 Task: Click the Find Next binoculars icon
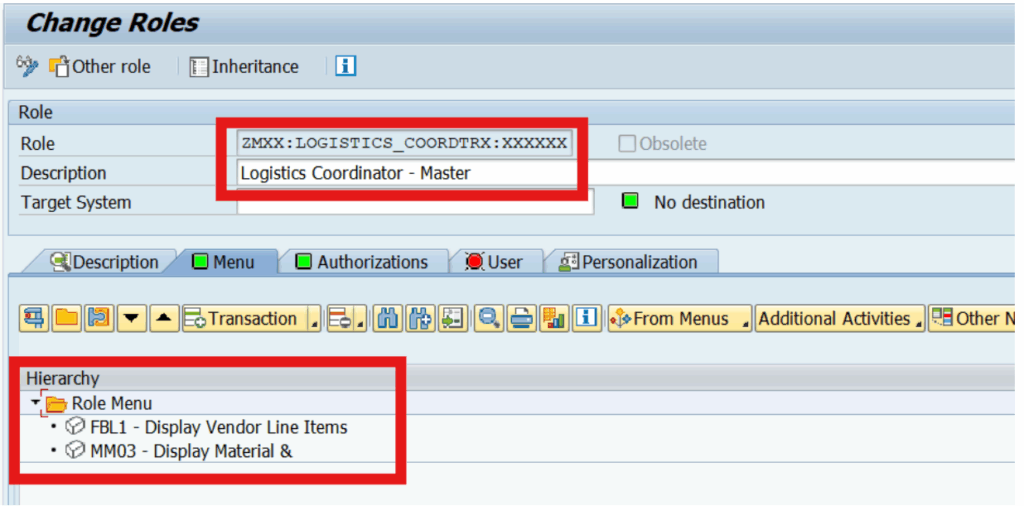click(x=419, y=319)
